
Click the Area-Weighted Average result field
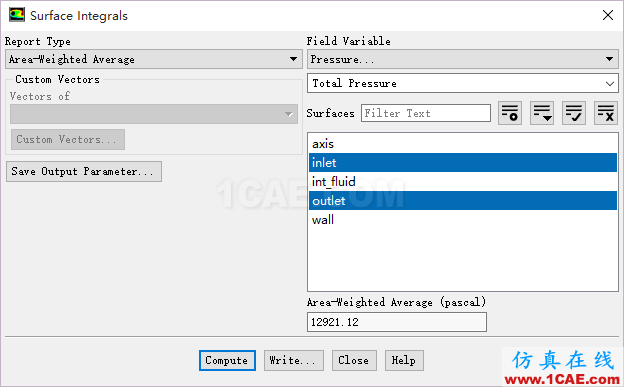click(x=397, y=322)
